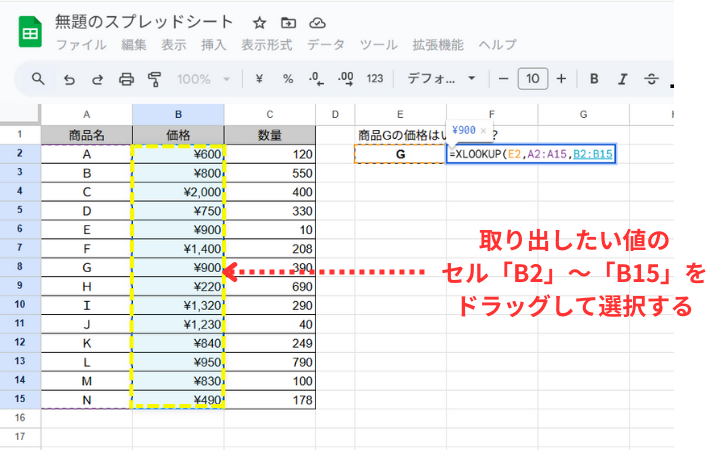Viewport: 720px width, 450px height.
Task: Print the spreadsheet
Action: tap(126, 79)
